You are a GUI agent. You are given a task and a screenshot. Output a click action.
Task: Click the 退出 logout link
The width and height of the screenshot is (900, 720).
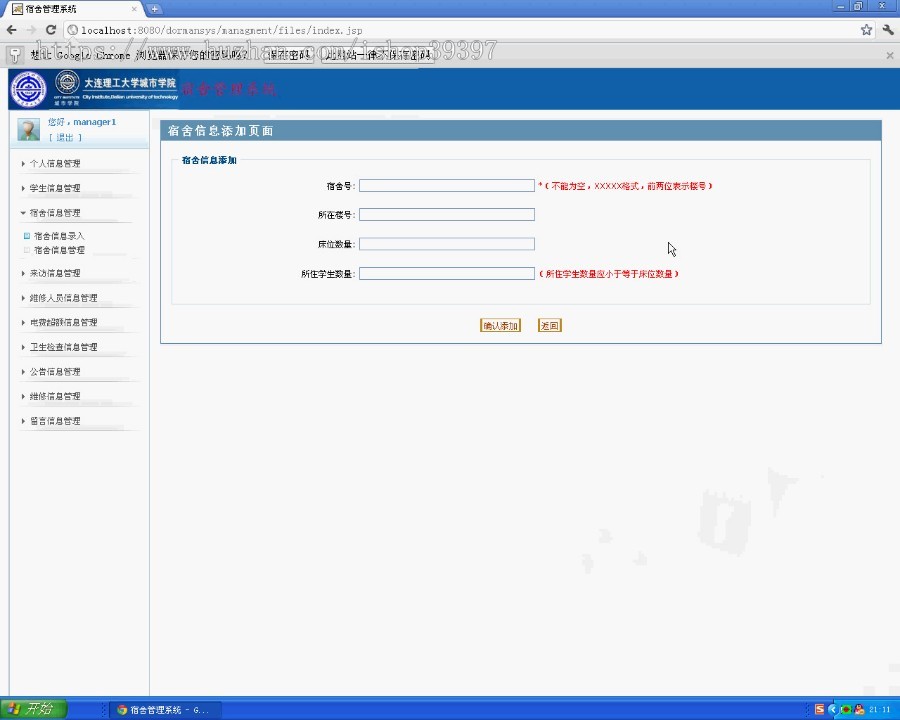[65, 138]
